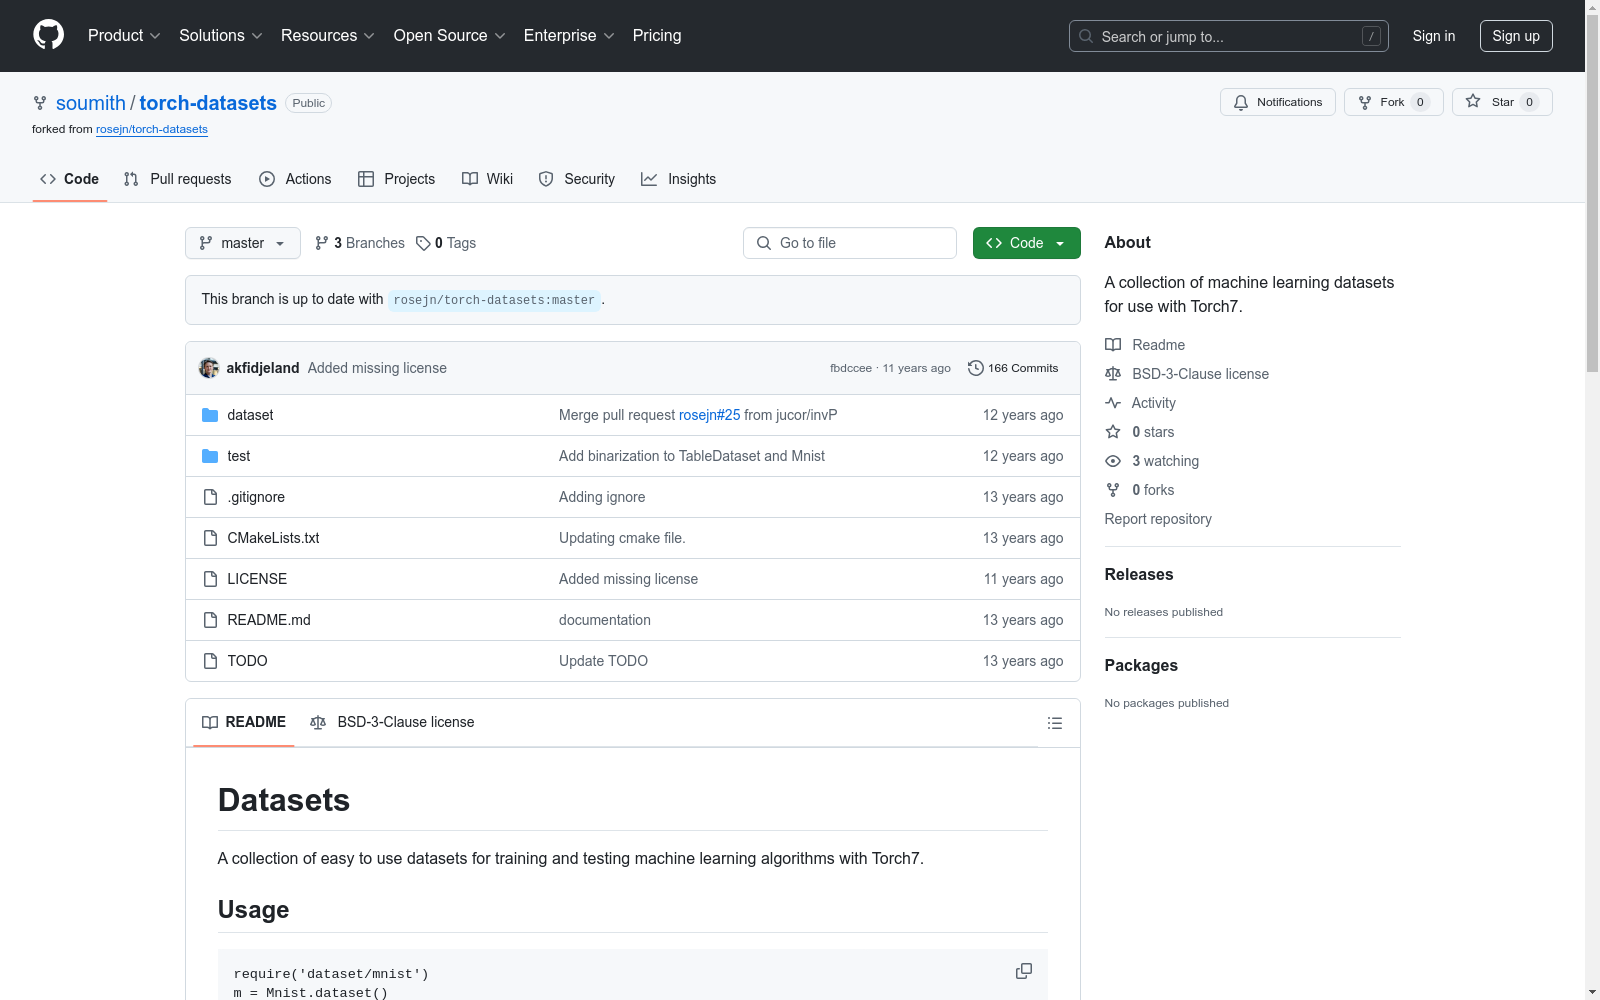The height and width of the screenshot is (1000, 1600).
Task: Expand the Product menu
Action: 124,36
